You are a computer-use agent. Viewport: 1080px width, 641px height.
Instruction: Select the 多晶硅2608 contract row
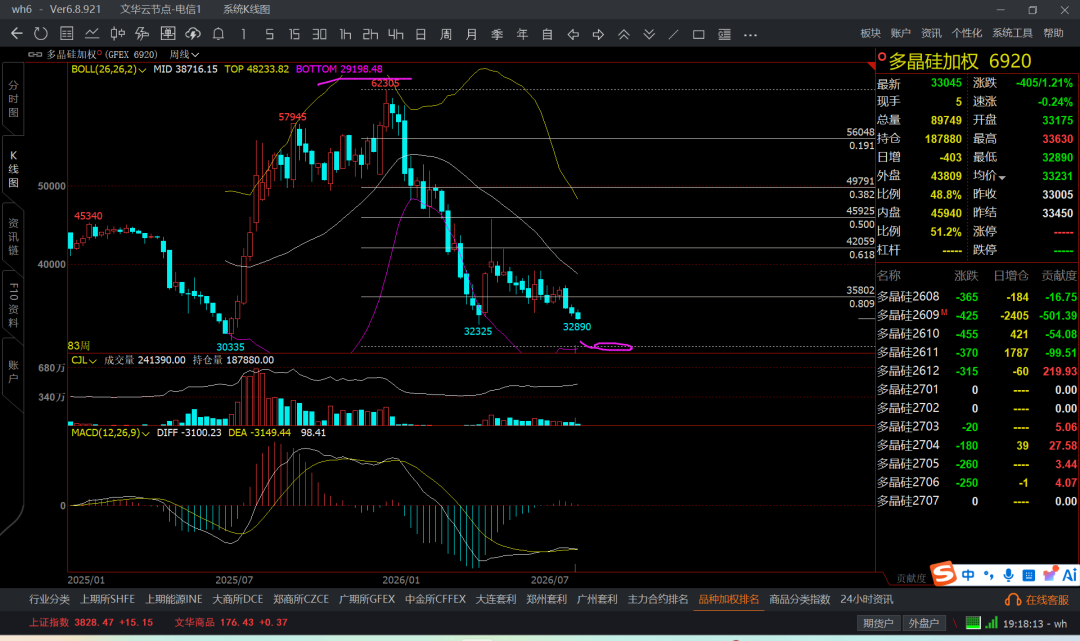click(x=977, y=297)
